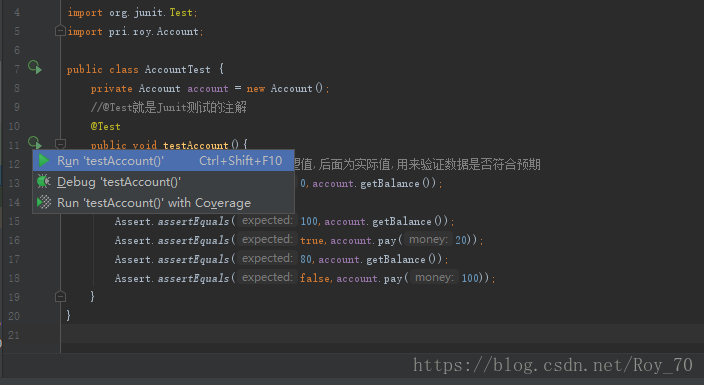Screen dimensions: 704x385
Task: Click the run test gutter icon beside testAccount
Action: click(35, 142)
